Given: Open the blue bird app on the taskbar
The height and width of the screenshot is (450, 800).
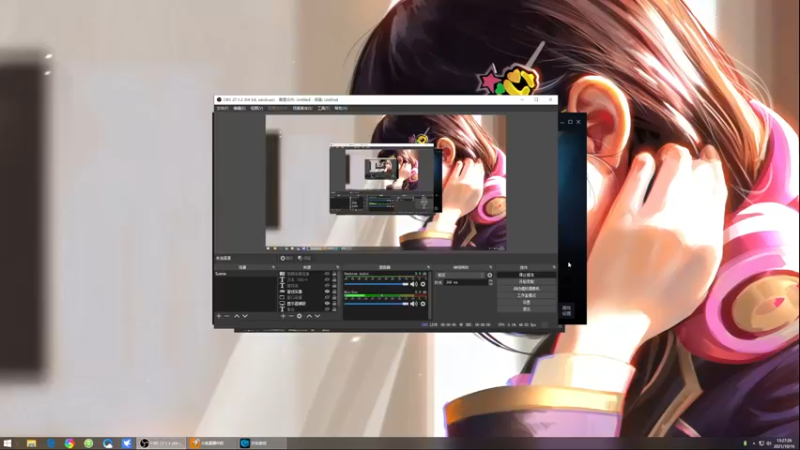Looking at the screenshot, I should pos(127,443).
